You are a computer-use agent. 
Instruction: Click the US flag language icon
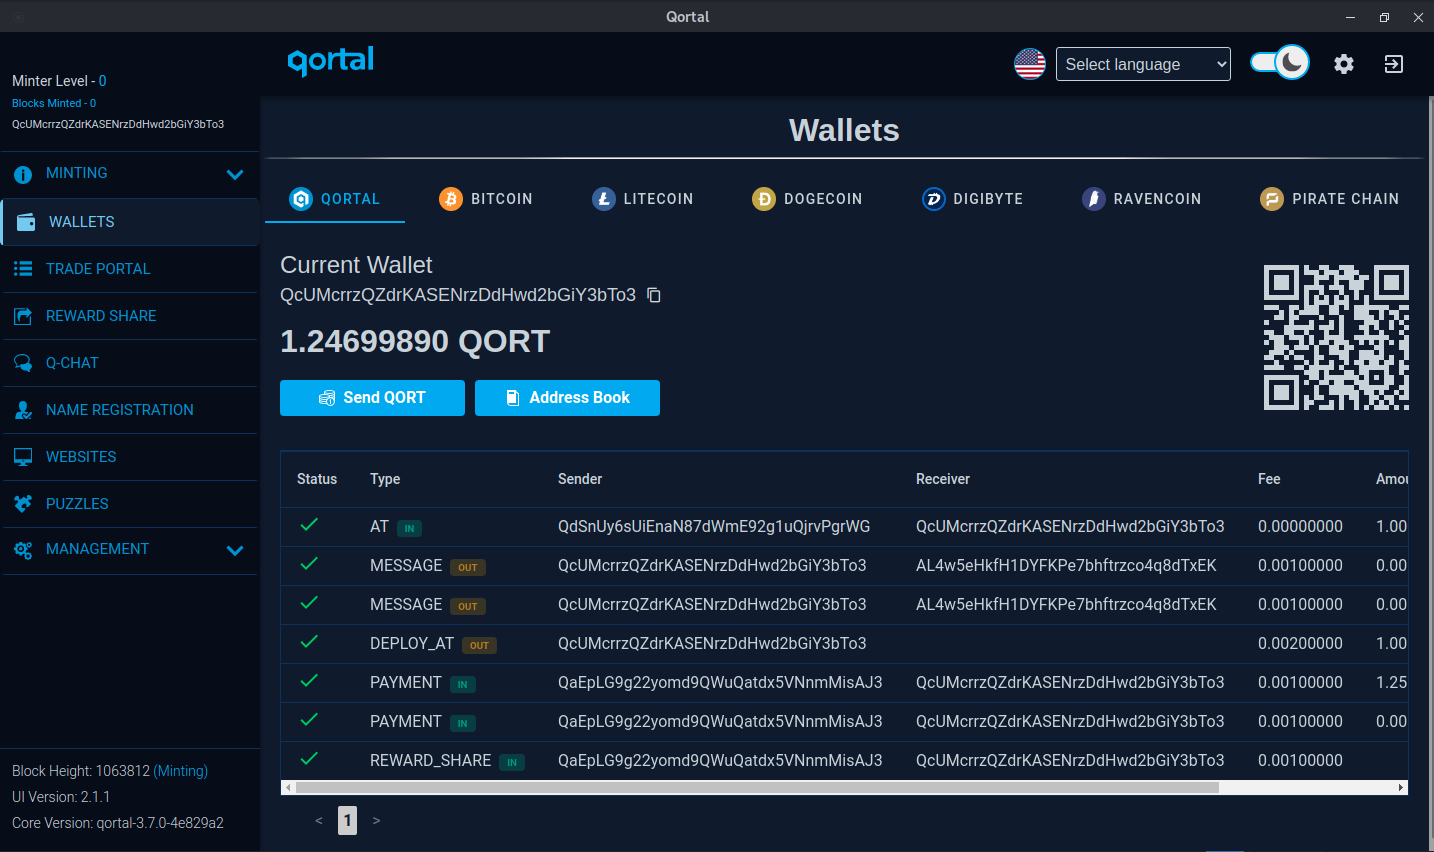coord(1030,64)
